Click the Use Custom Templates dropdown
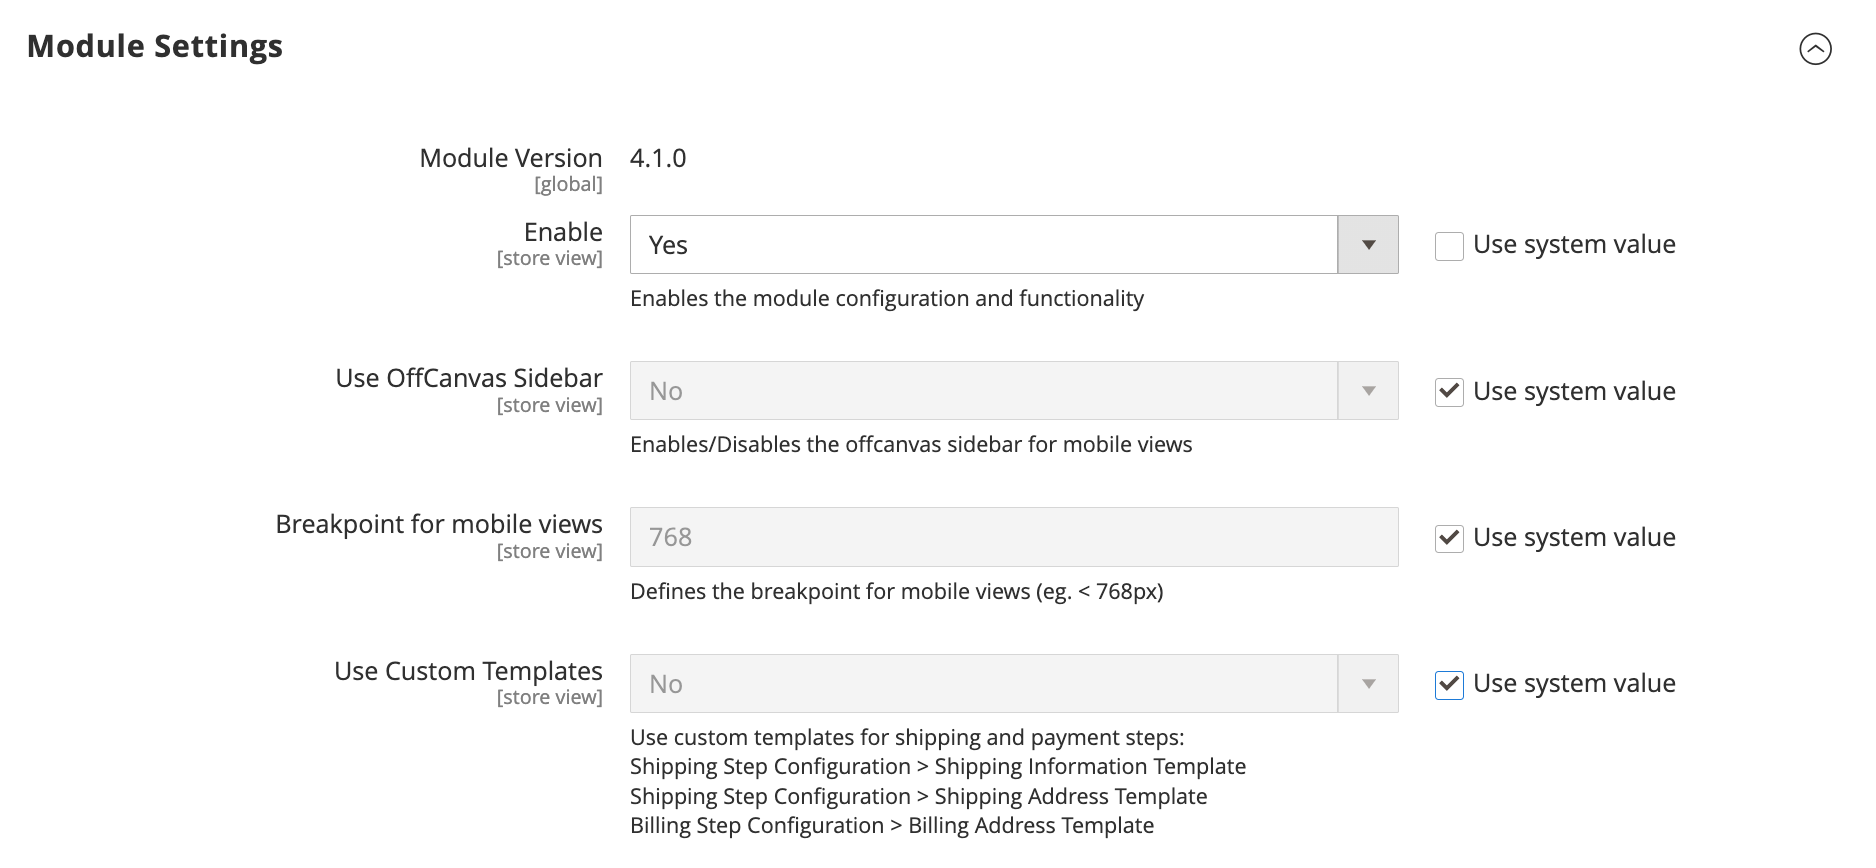This screenshot has width=1876, height=868. point(1014,684)
